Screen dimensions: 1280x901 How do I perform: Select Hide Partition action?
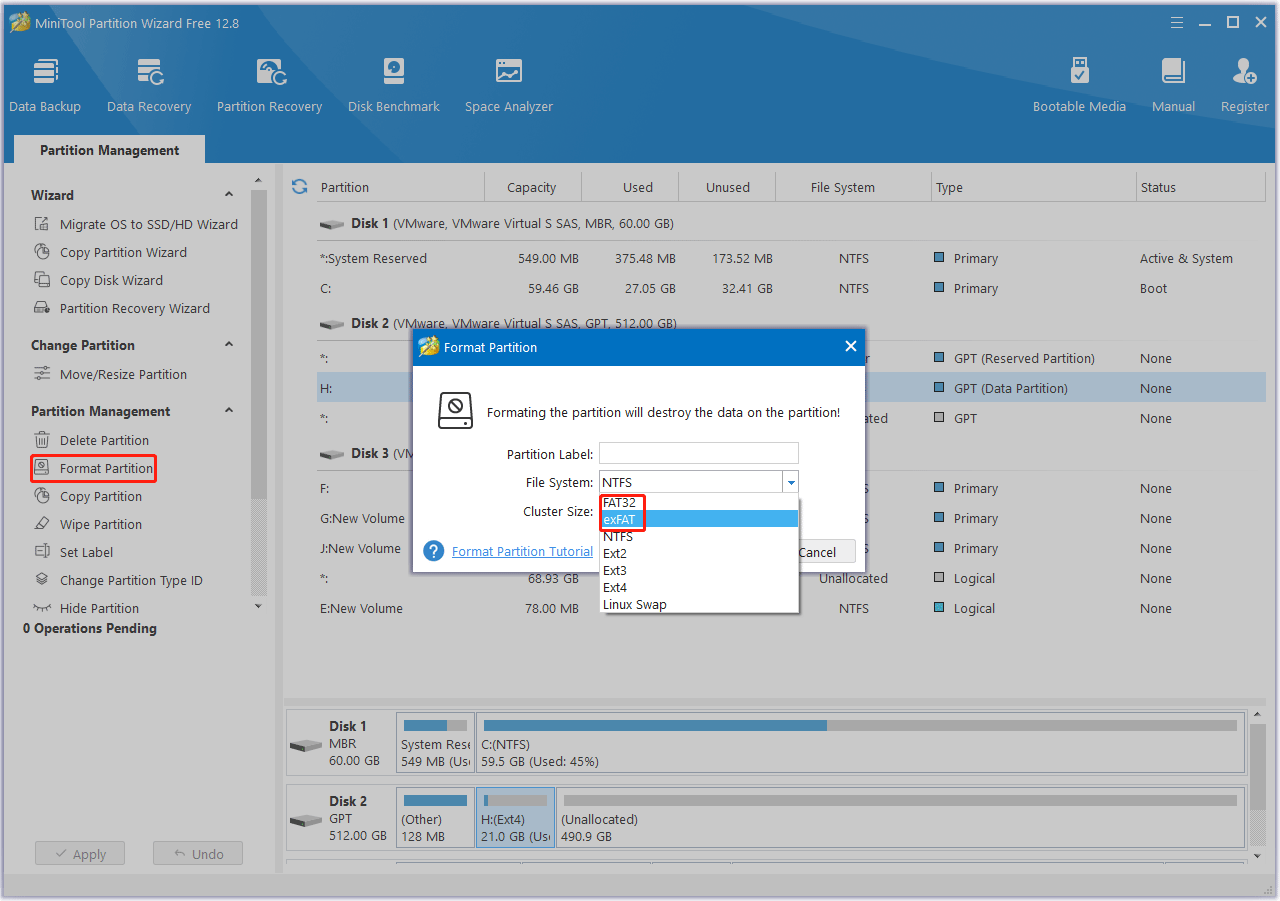(x=86, y=608)
